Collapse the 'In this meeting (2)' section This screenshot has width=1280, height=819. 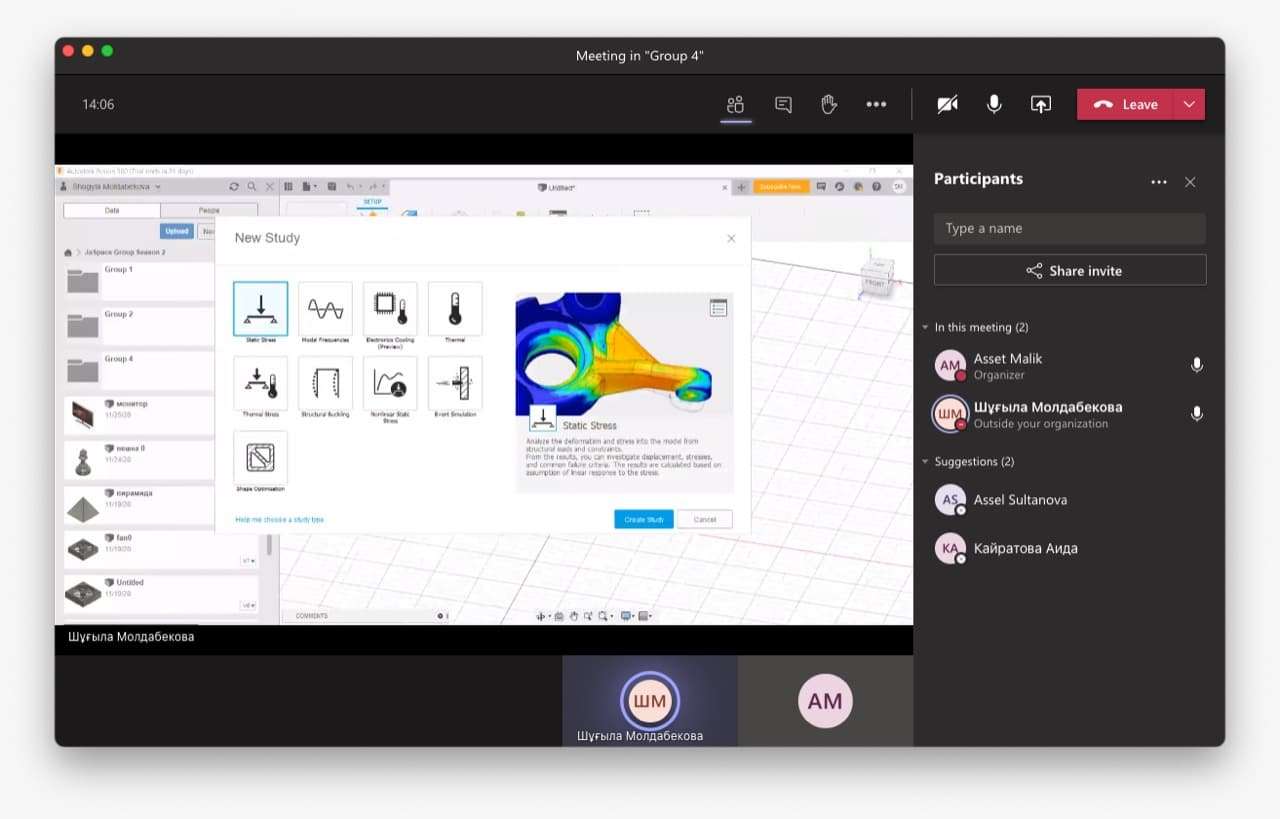(926, 328)
